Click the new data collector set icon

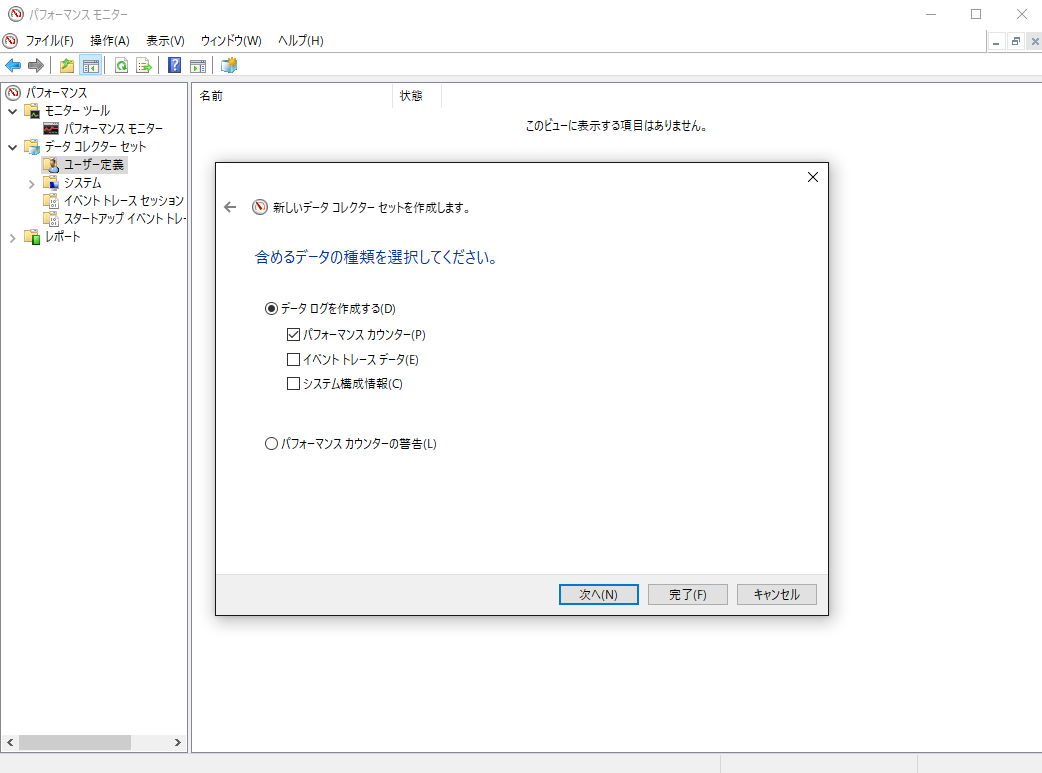coord(229,65)
